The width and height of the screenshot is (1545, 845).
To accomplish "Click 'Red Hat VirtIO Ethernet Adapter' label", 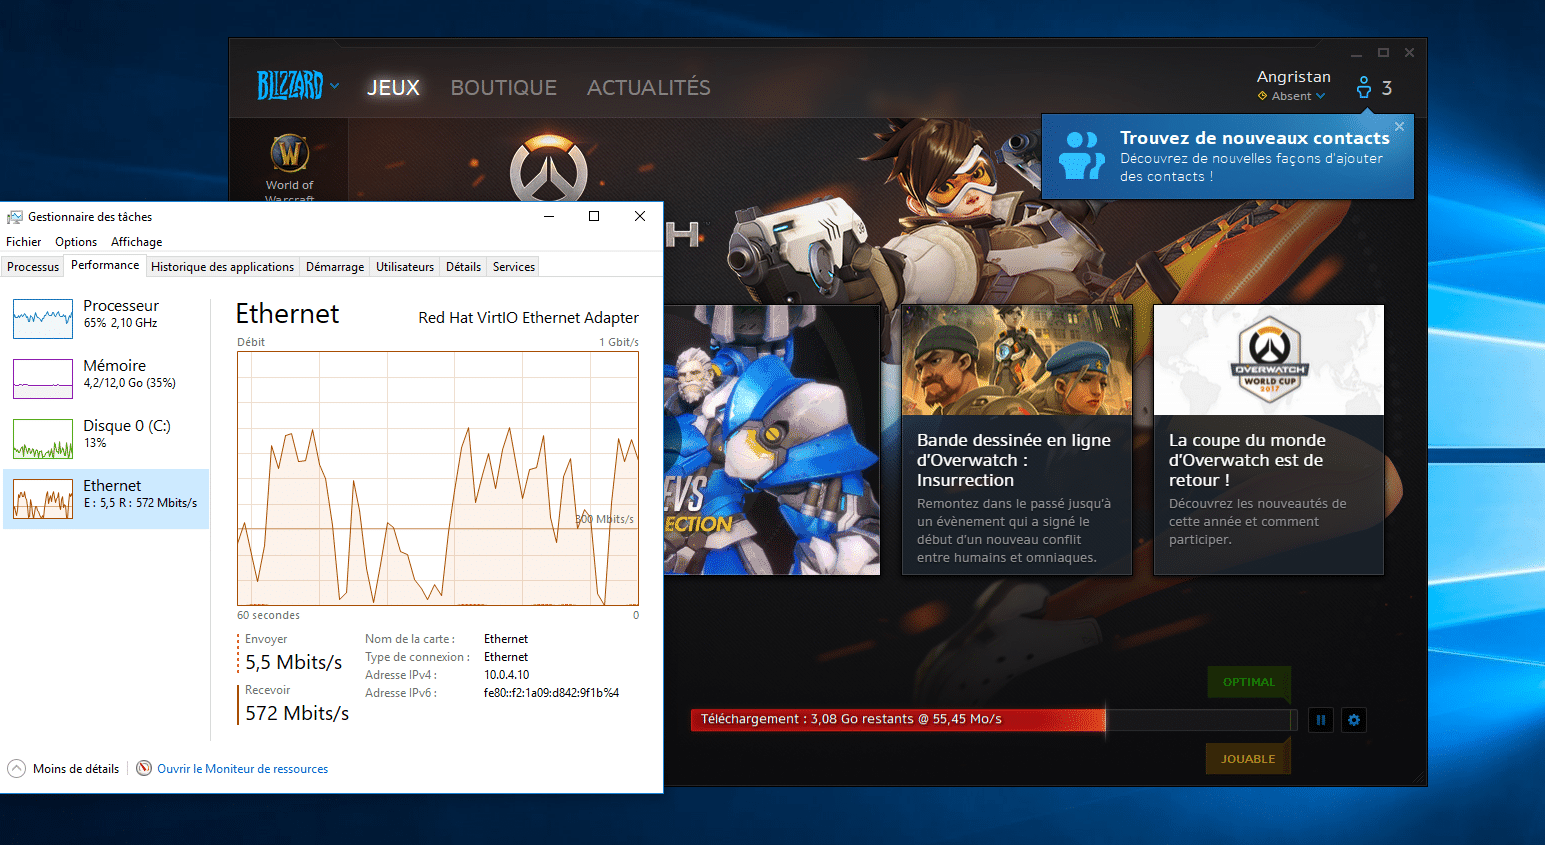I will click(528, 318).
